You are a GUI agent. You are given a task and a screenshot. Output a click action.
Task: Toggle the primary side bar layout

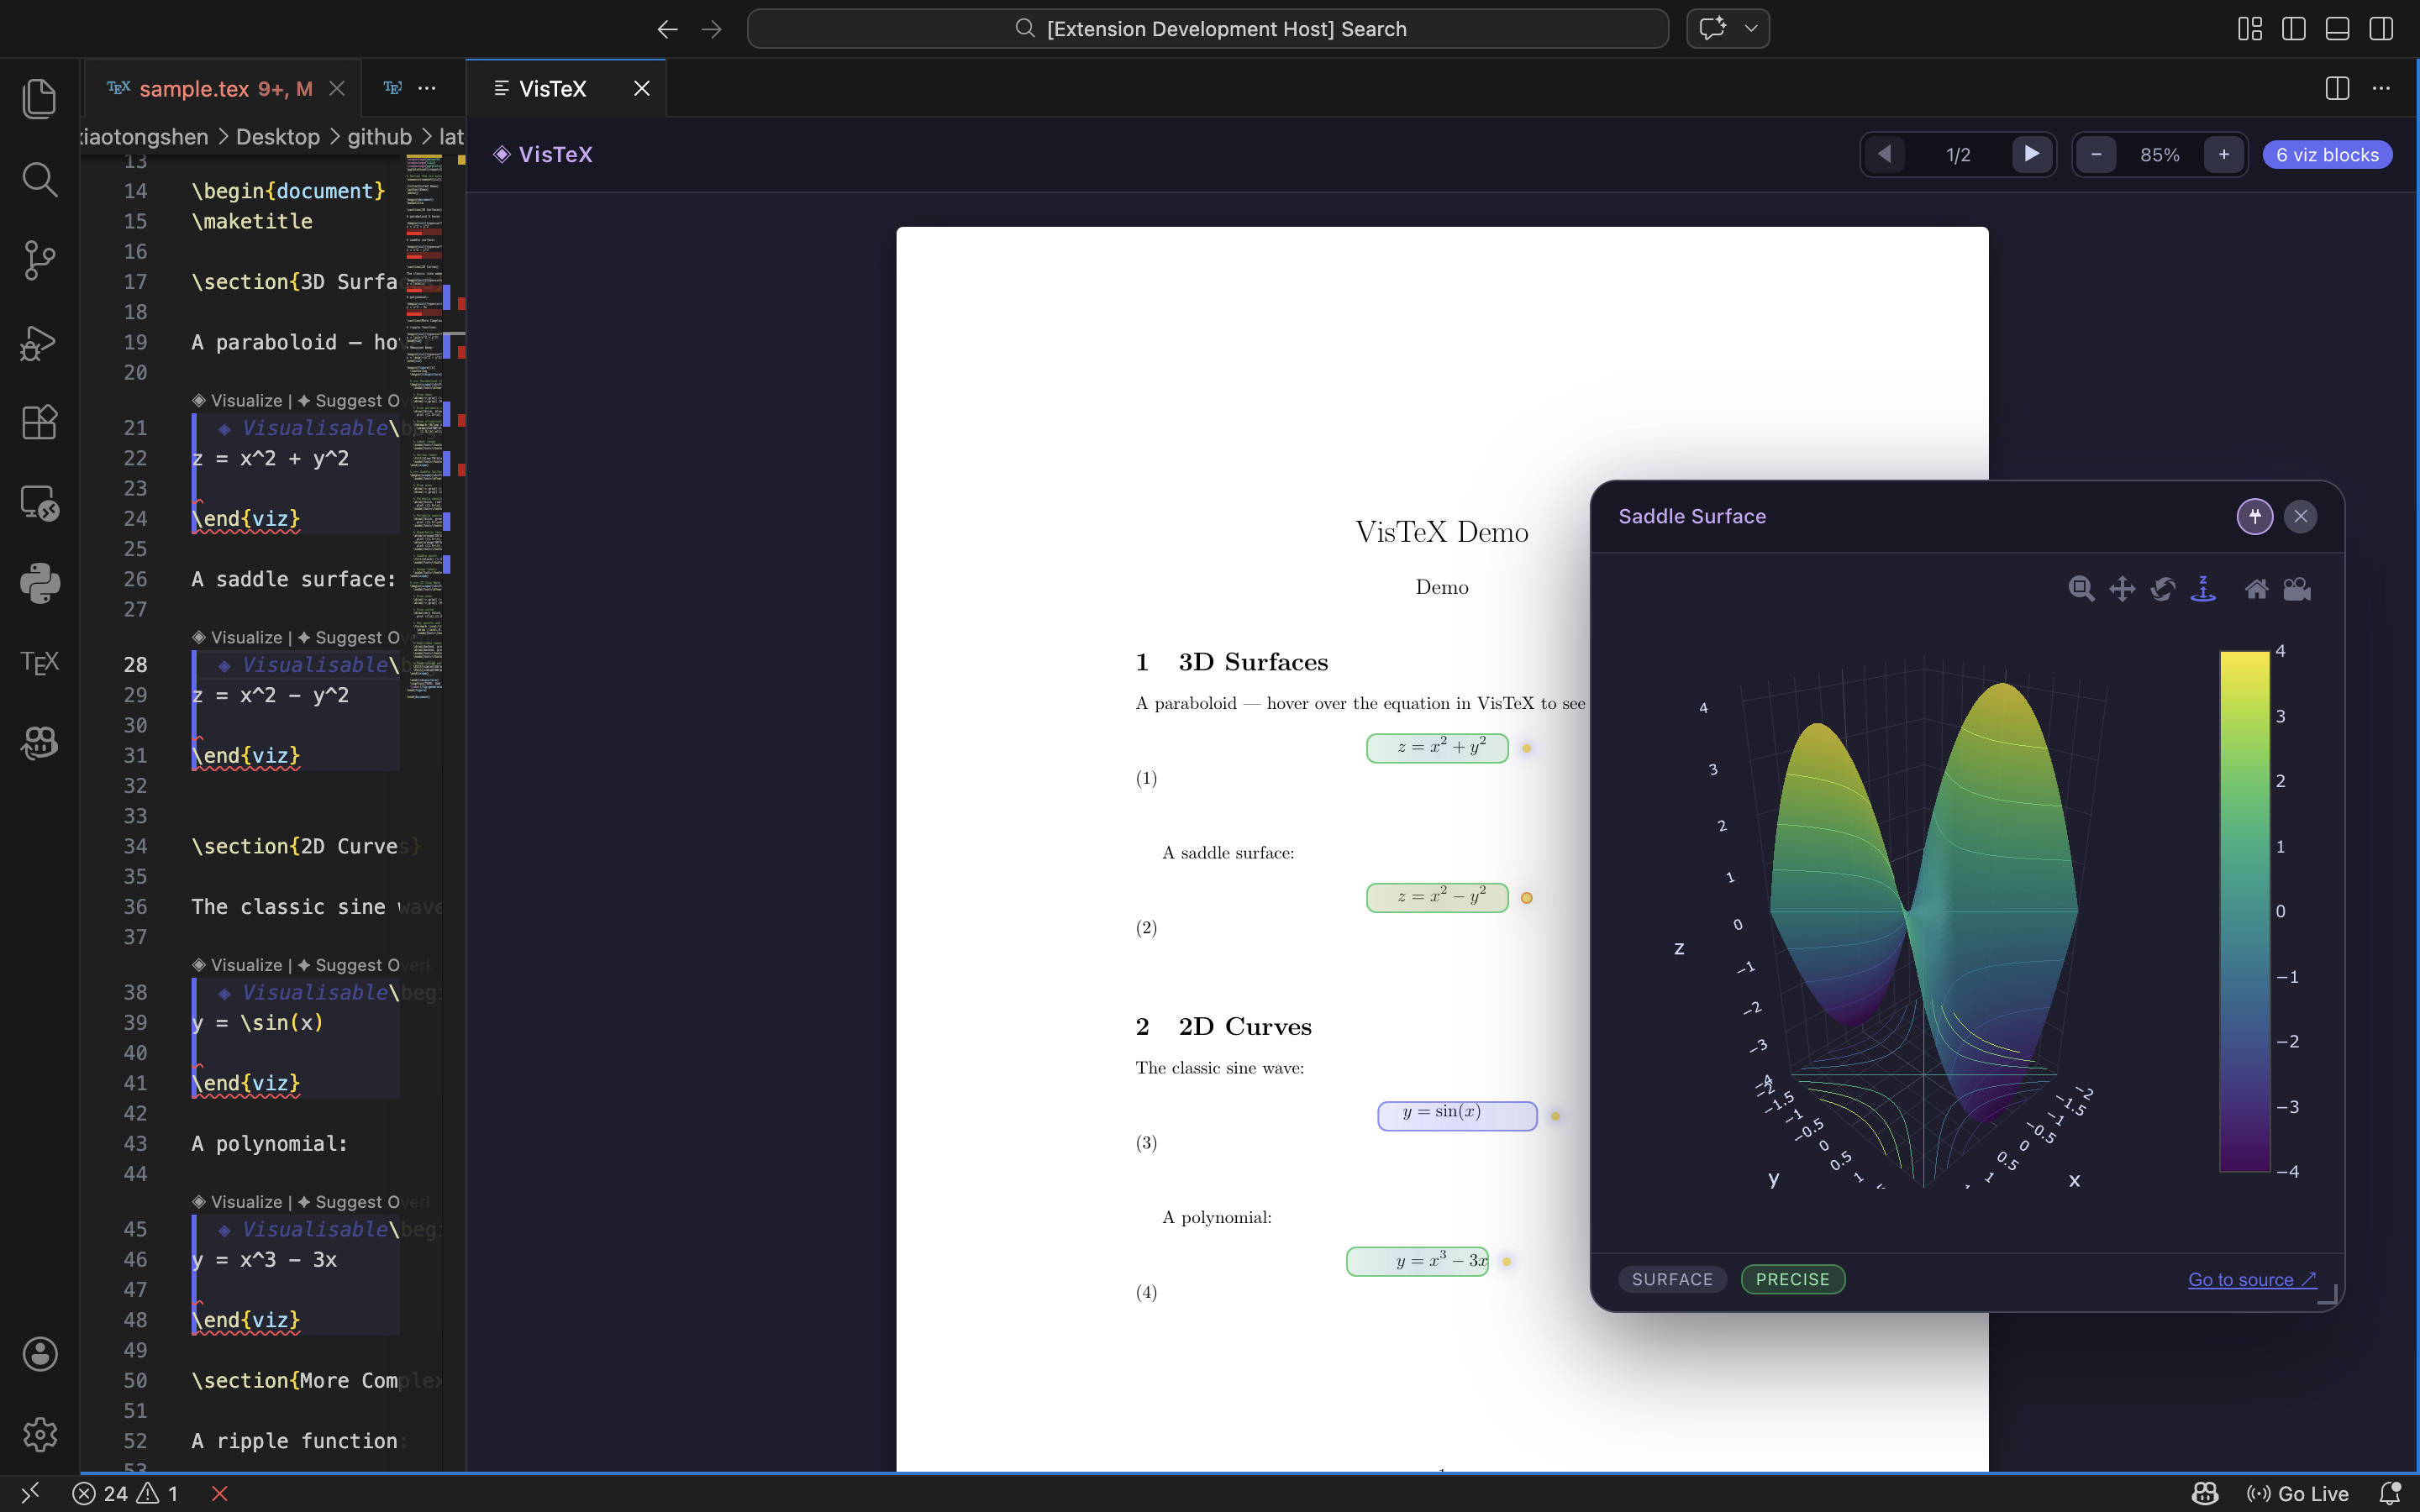[2294, 29]
